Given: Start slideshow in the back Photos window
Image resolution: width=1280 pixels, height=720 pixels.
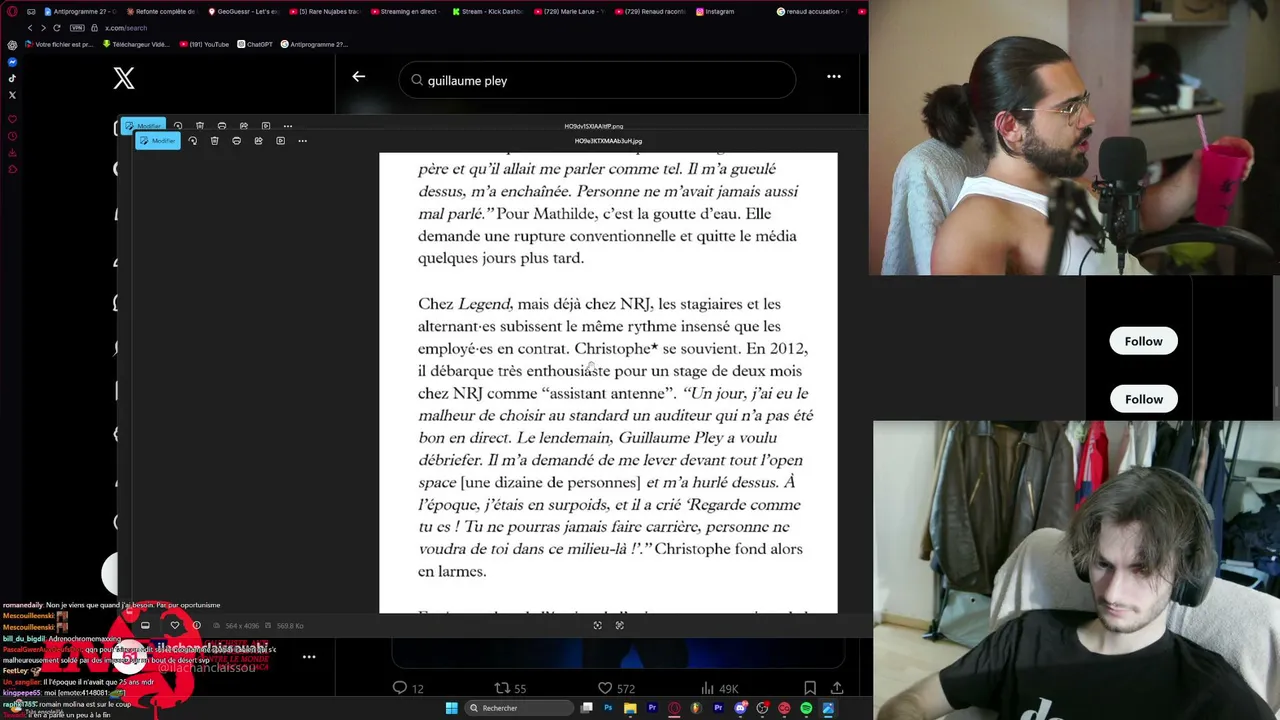Looking at the screenshot, I should (266, 126).
